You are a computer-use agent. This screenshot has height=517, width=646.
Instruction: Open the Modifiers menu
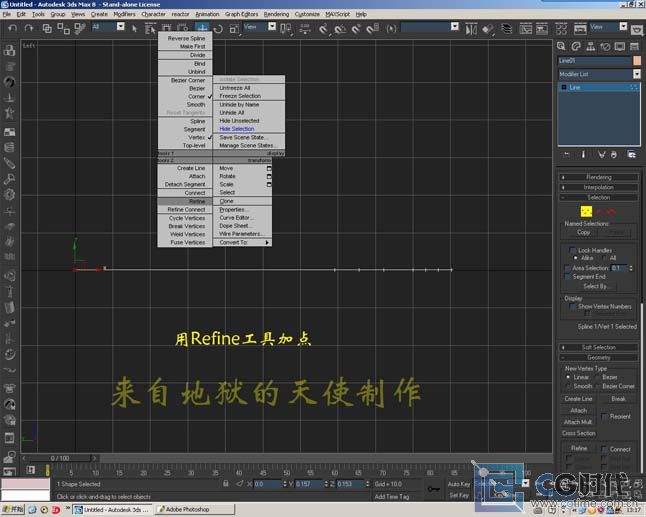(x=124, y=14)
